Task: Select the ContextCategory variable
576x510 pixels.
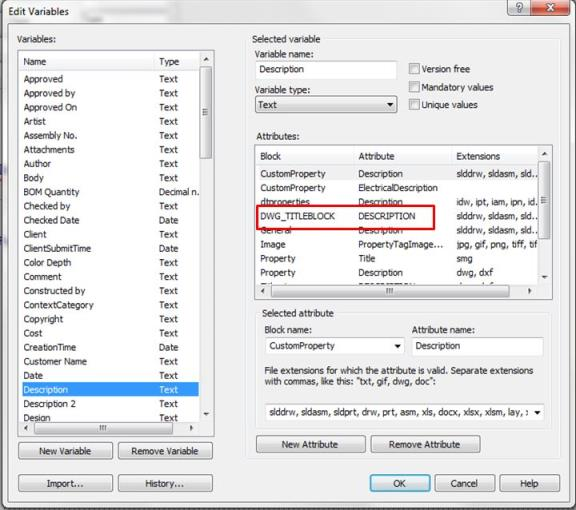Action: click(110, 305)
